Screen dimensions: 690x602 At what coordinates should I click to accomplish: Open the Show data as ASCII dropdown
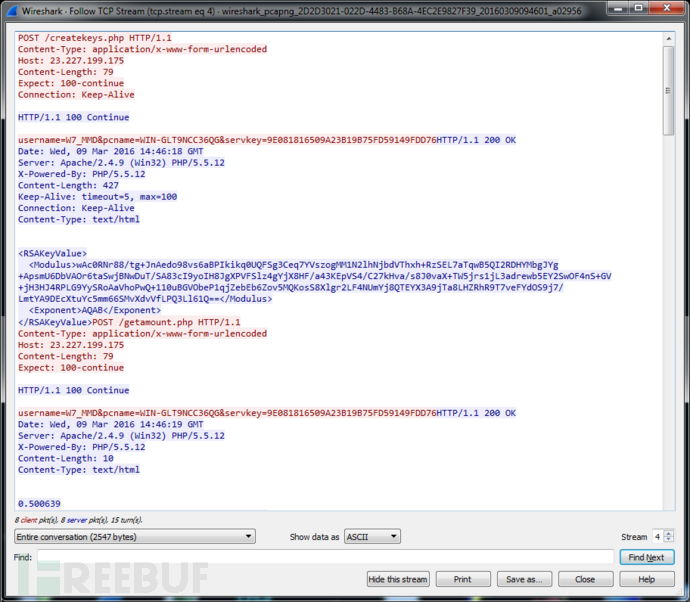[372, 536]
